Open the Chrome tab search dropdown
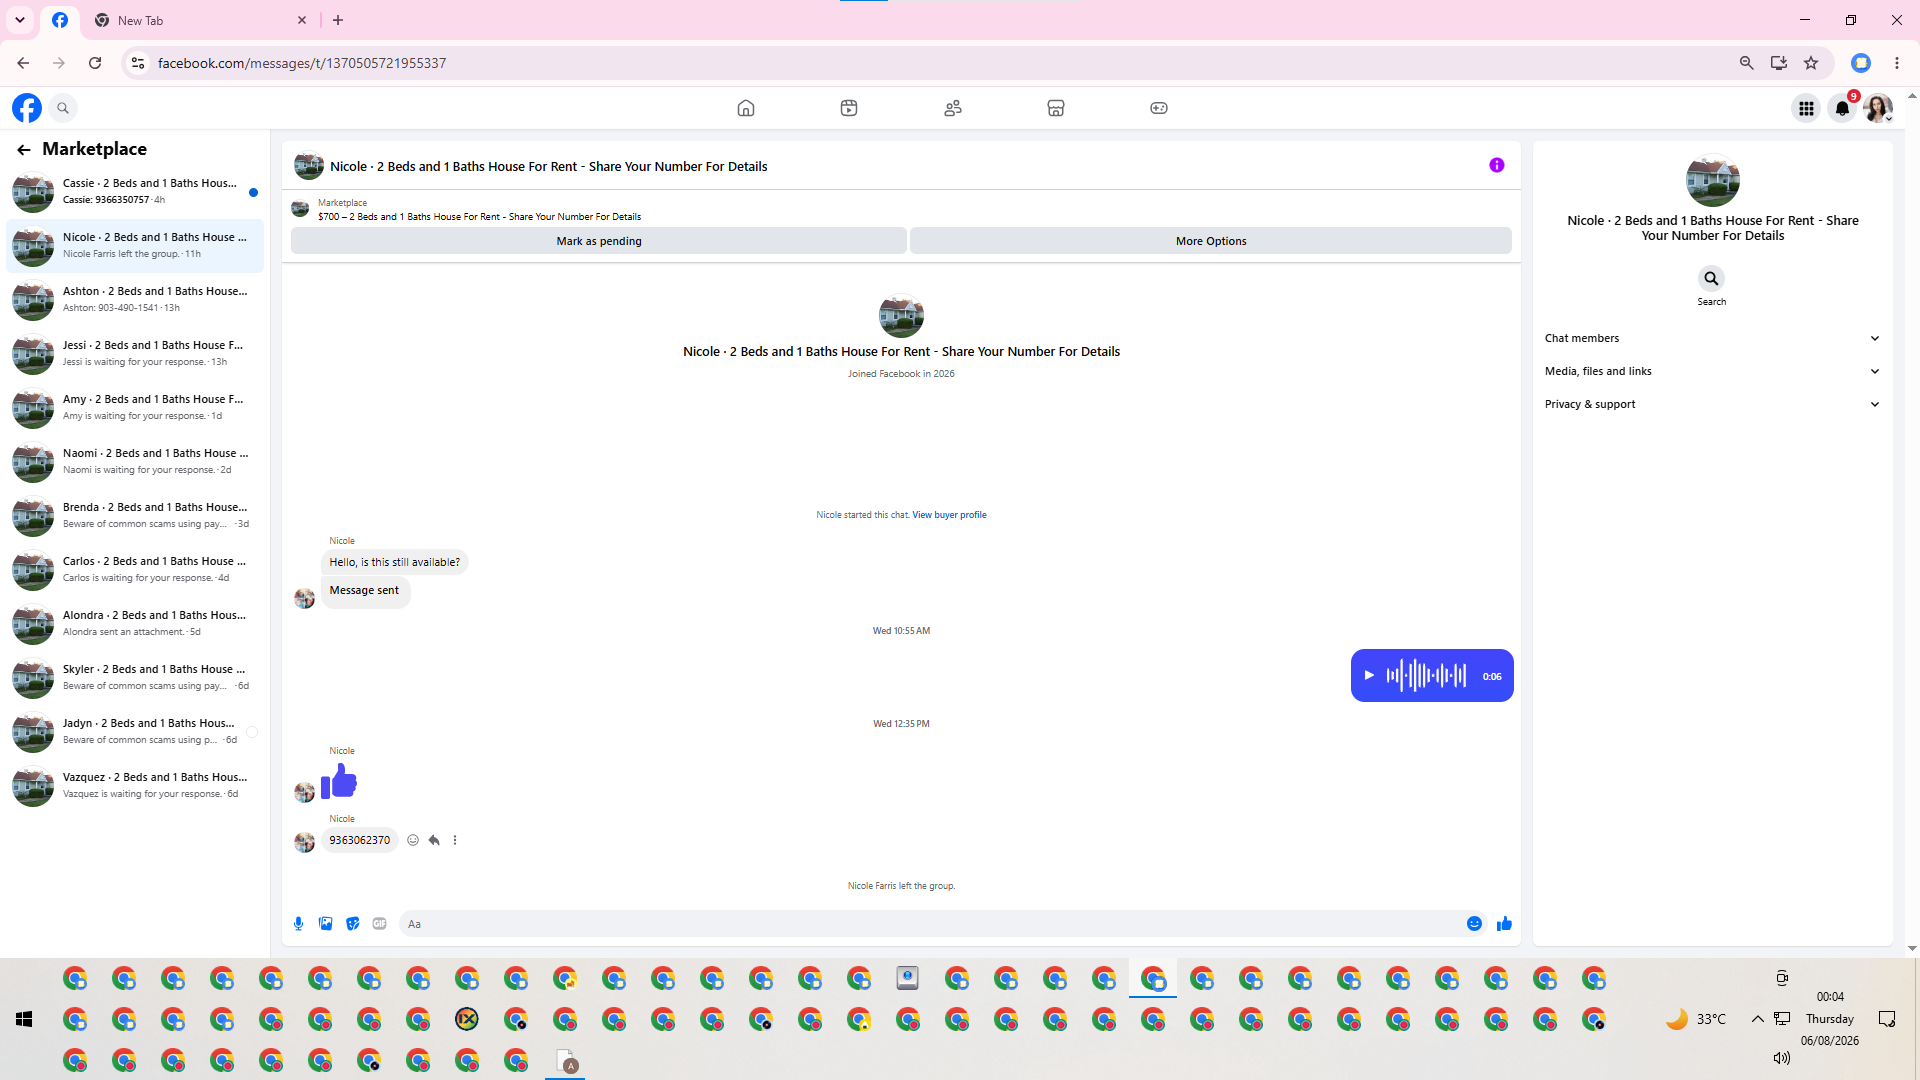The height and width of the screenshot is (1080, 1920). pyautogui.click(x=20, y=20)
